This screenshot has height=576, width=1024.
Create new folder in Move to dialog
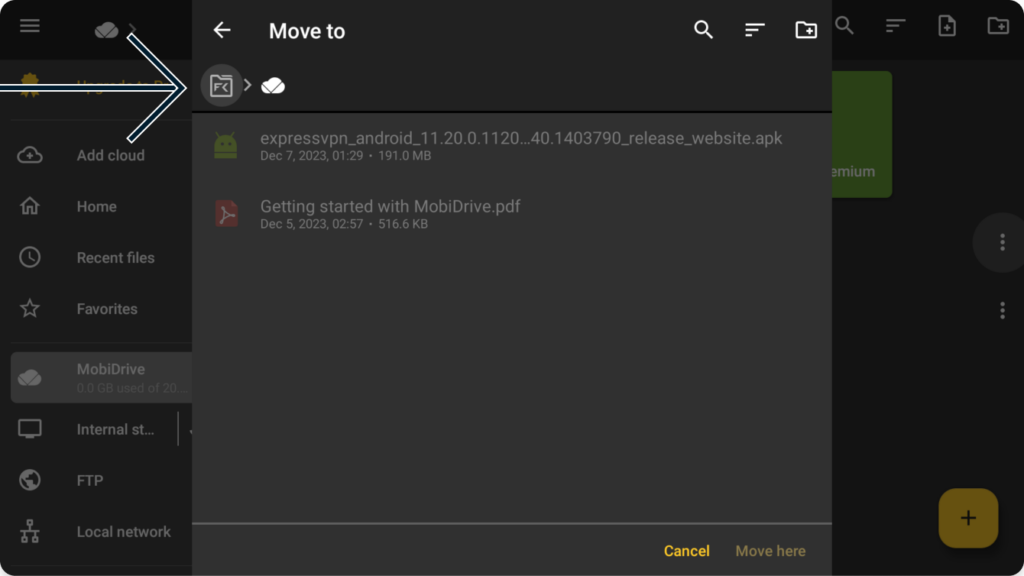(806, 30)
